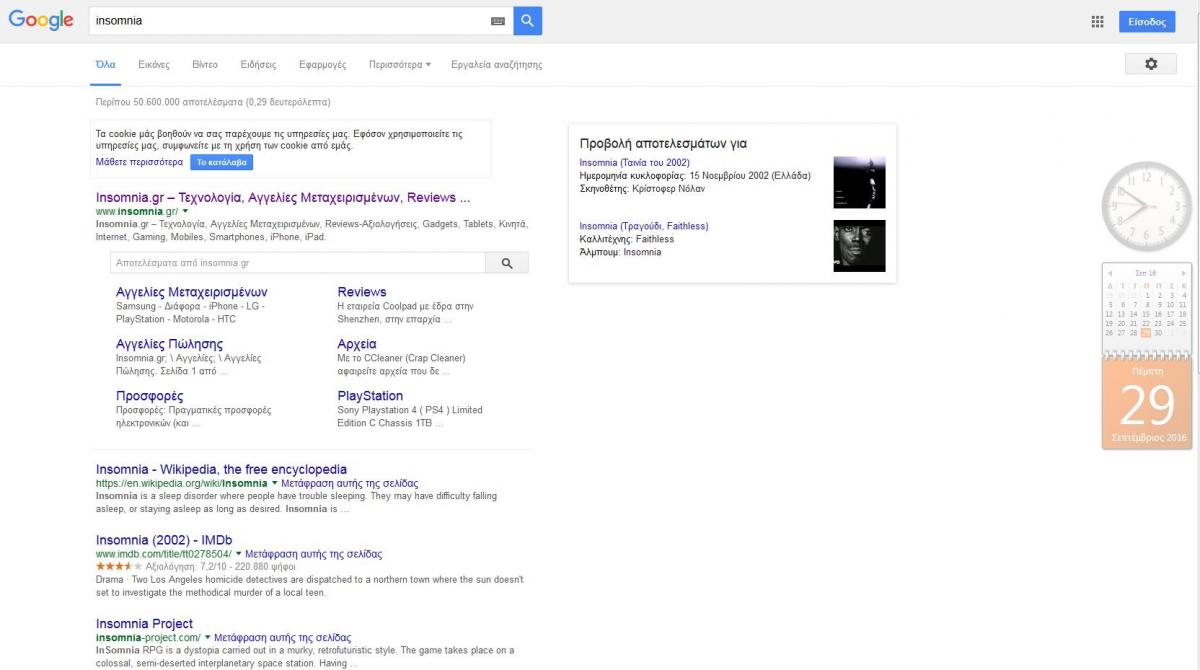Open the Google apps grid
The image size is (1200, 670).
point(1097,21)
